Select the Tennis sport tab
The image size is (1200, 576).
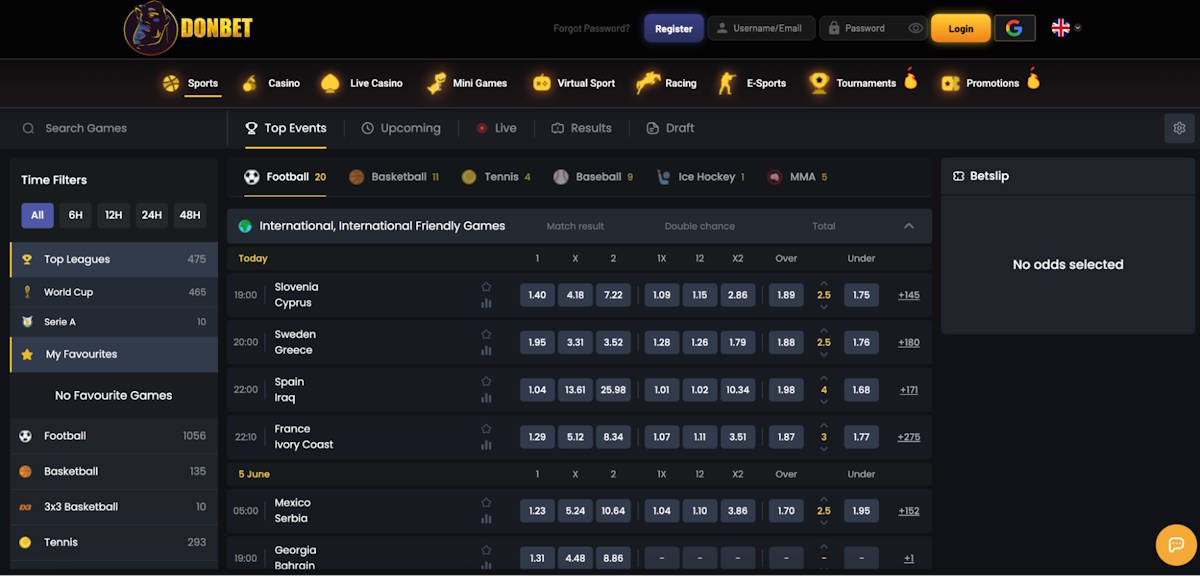pyautogui.click(x=496, y=177)
